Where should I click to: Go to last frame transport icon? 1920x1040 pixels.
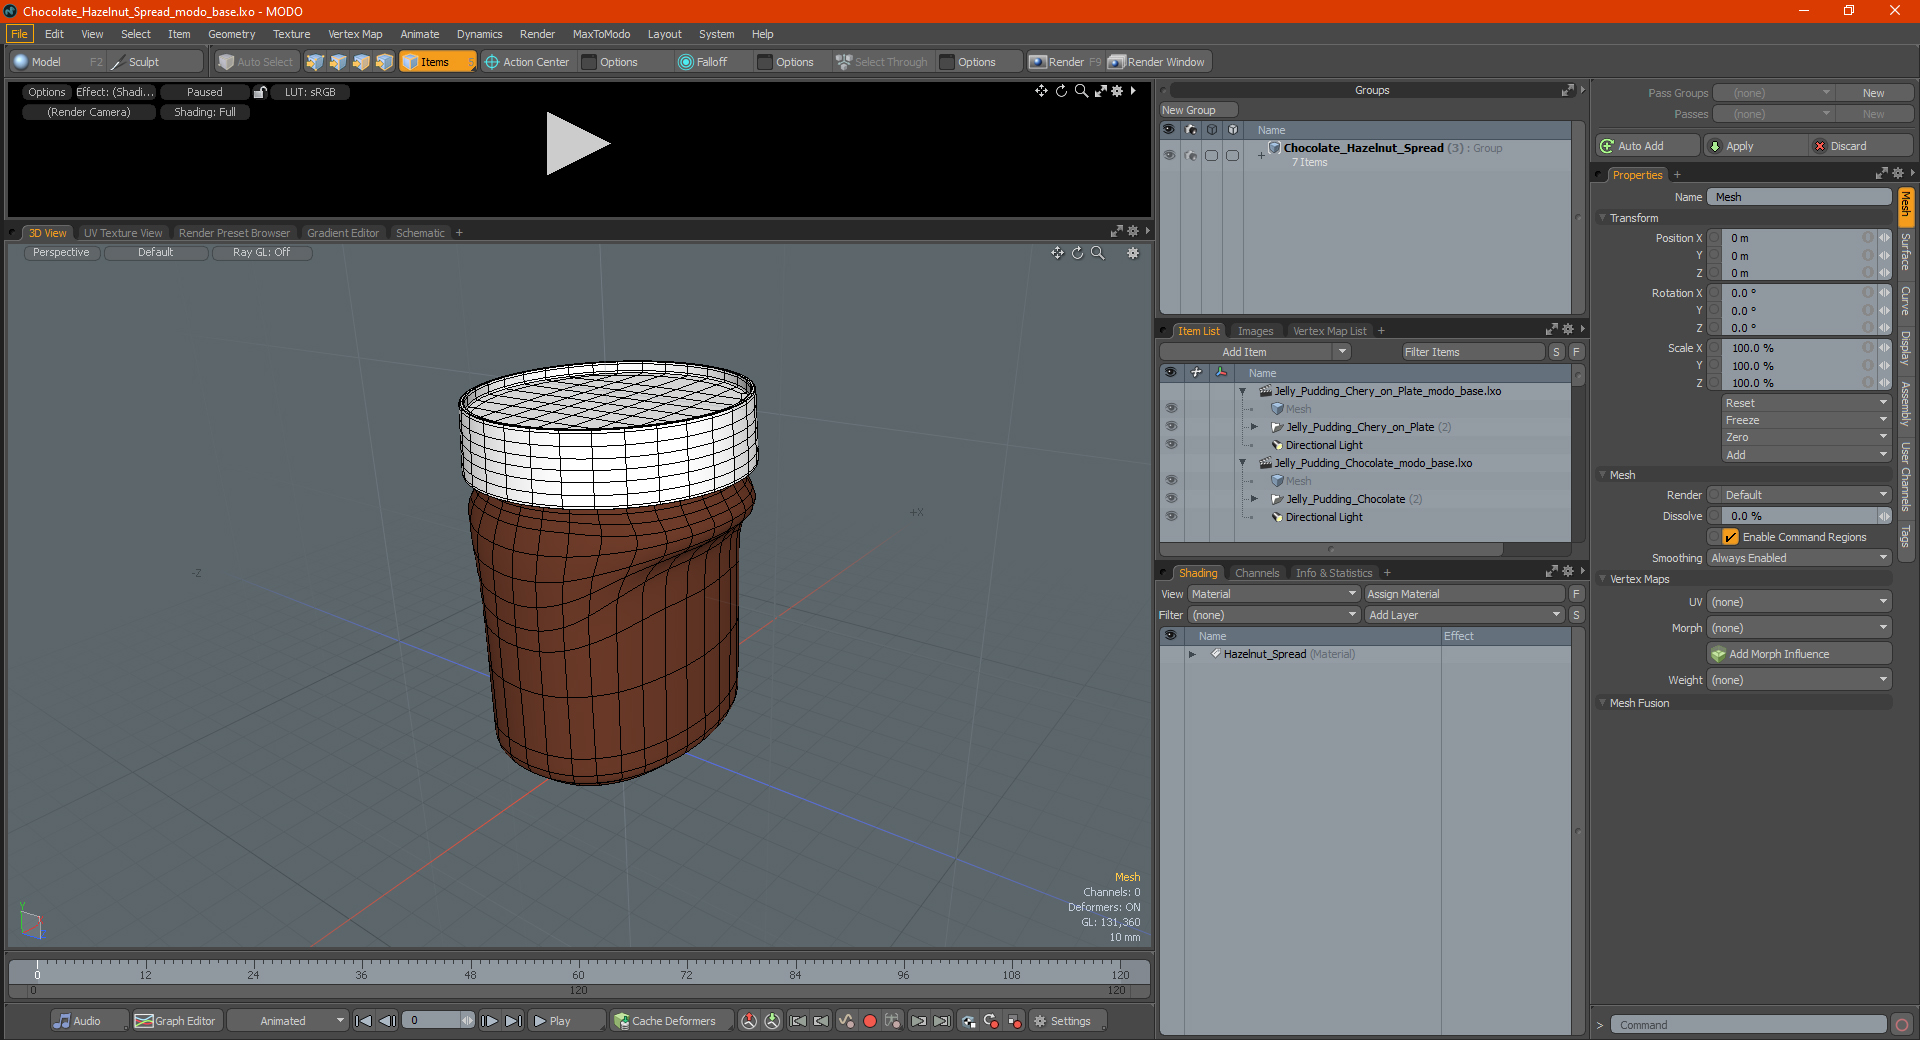click(x=513, y=1021)
